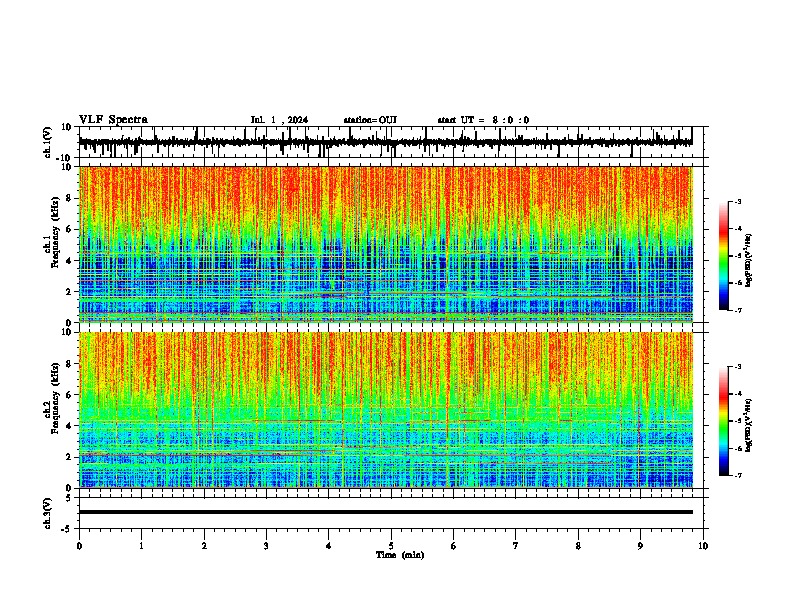
Task: Select the ch.1 spectrogram panel
Action: pos(386,244)
